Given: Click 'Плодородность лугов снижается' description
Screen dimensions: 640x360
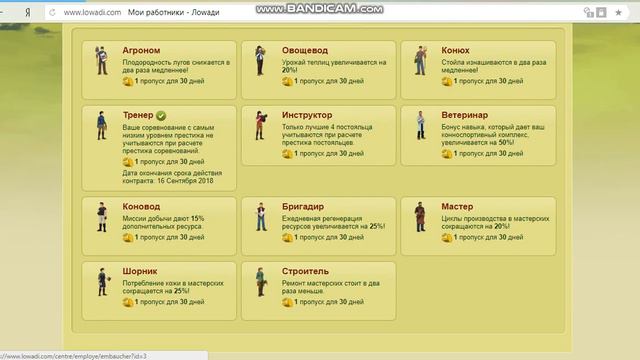Looking at the screenshot, I should tap(176, 66).
